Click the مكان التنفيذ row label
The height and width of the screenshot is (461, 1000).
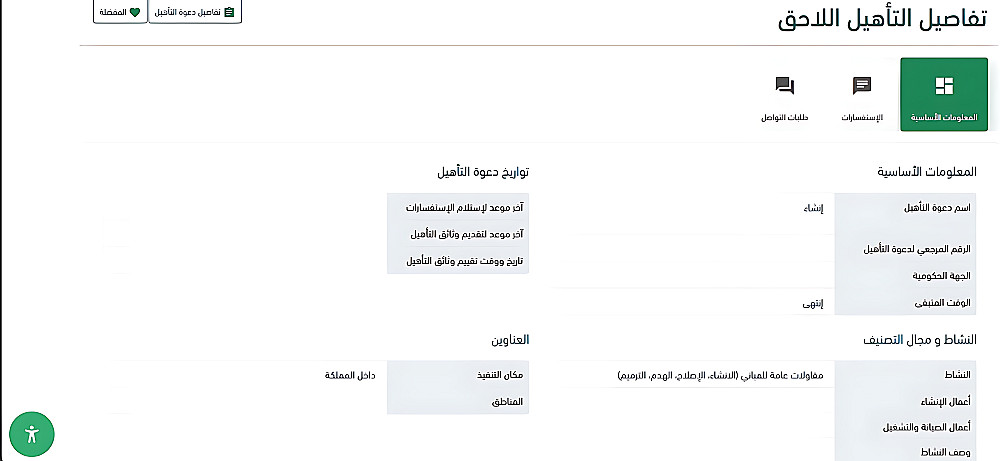500,375
